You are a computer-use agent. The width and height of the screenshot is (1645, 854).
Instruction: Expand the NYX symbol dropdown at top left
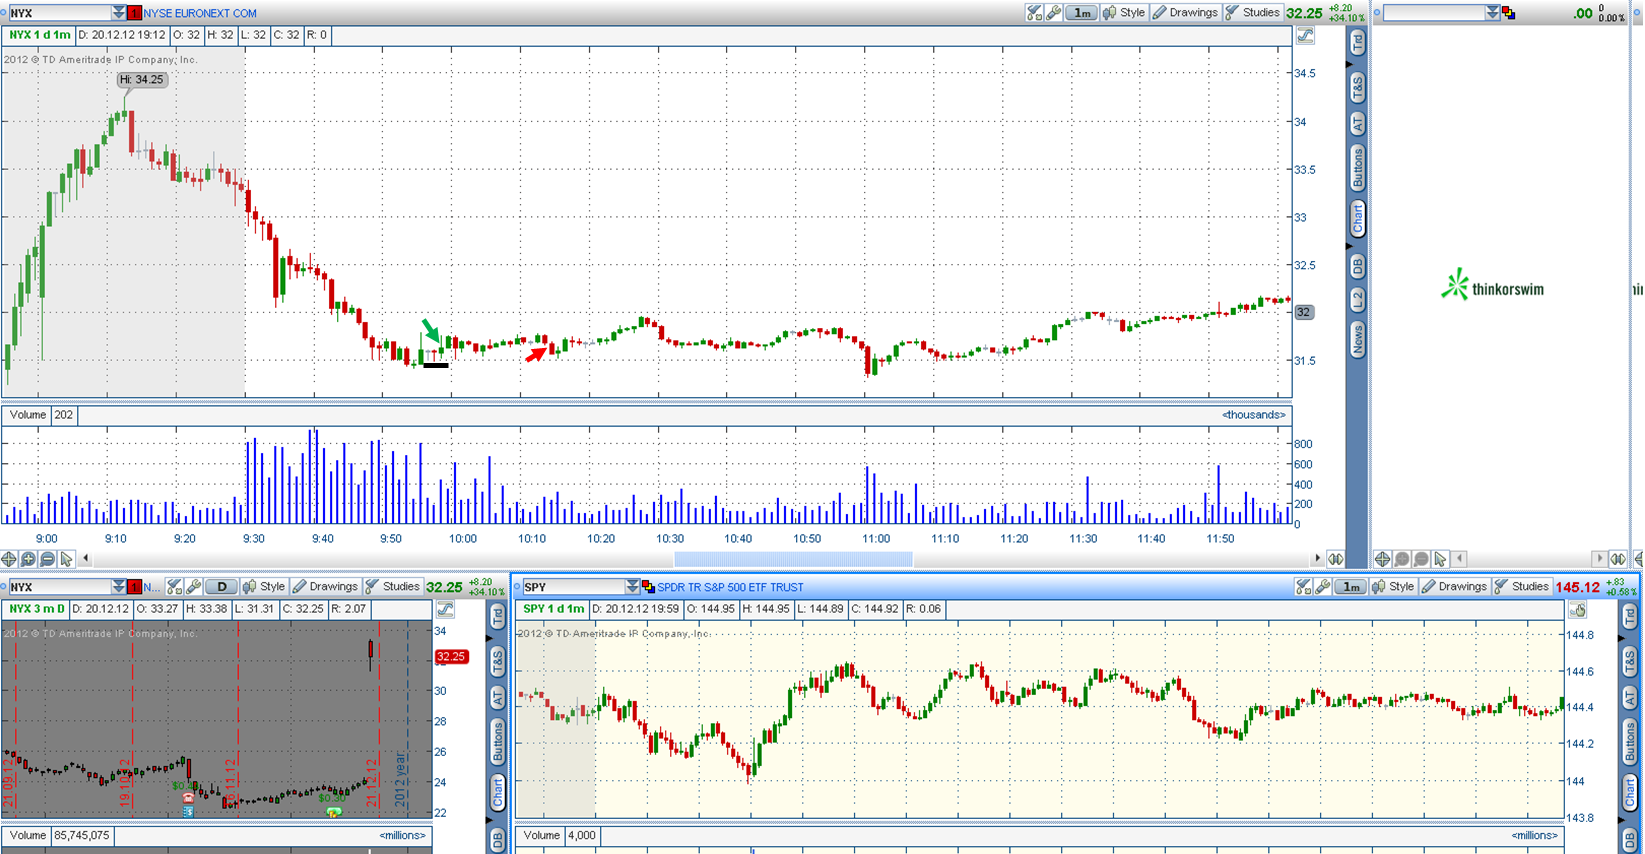click(x=118, y=13)
